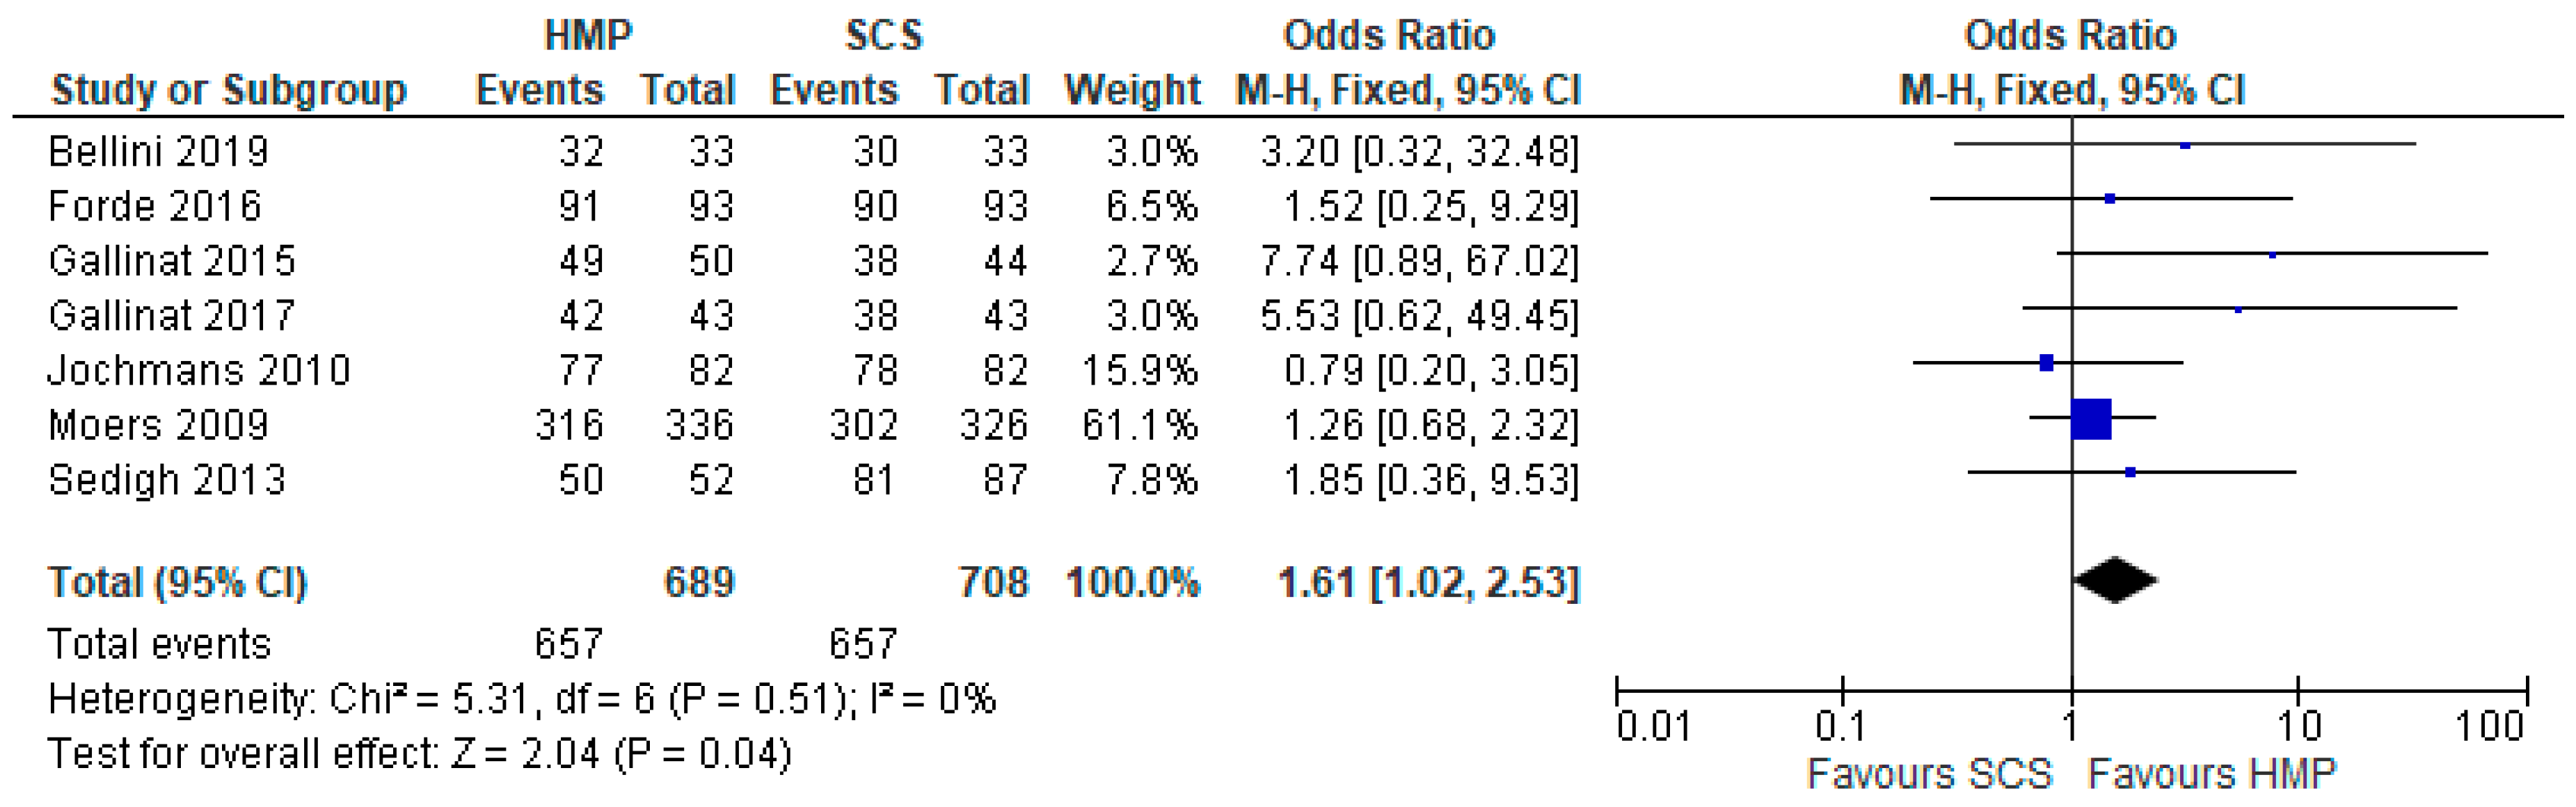
Task: Click the Study or Subgroup column header
Action: point(229,91)
